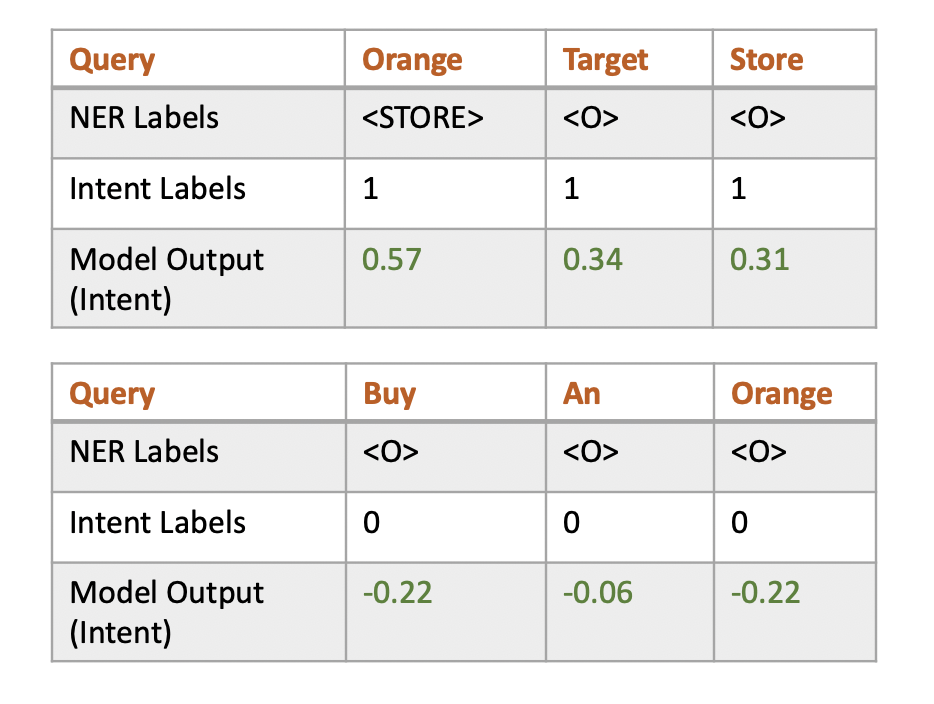Click the intent label 1 under Target

click(571, 189)
